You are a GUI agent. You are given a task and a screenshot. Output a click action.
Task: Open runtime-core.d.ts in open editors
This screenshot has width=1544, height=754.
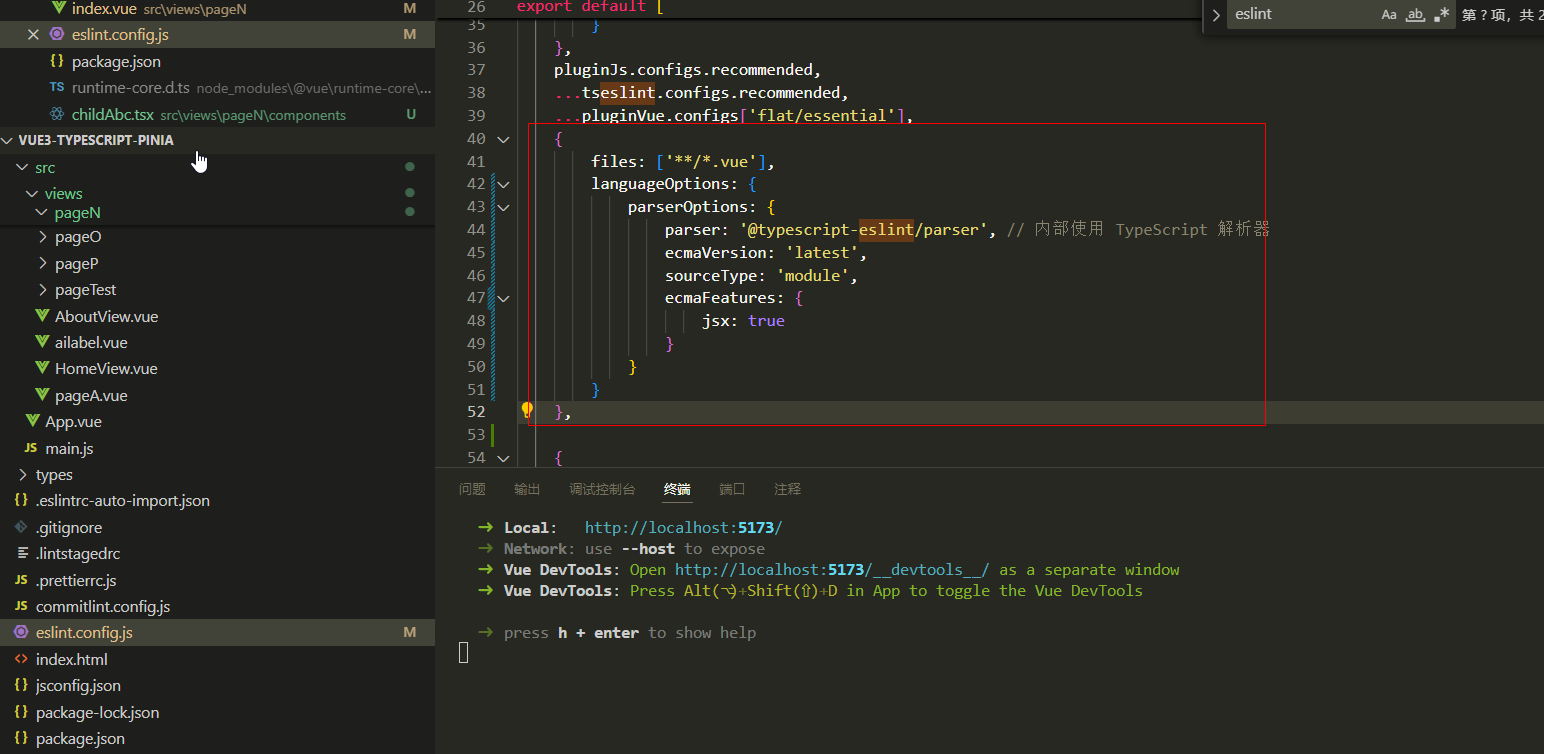(217, 88)
